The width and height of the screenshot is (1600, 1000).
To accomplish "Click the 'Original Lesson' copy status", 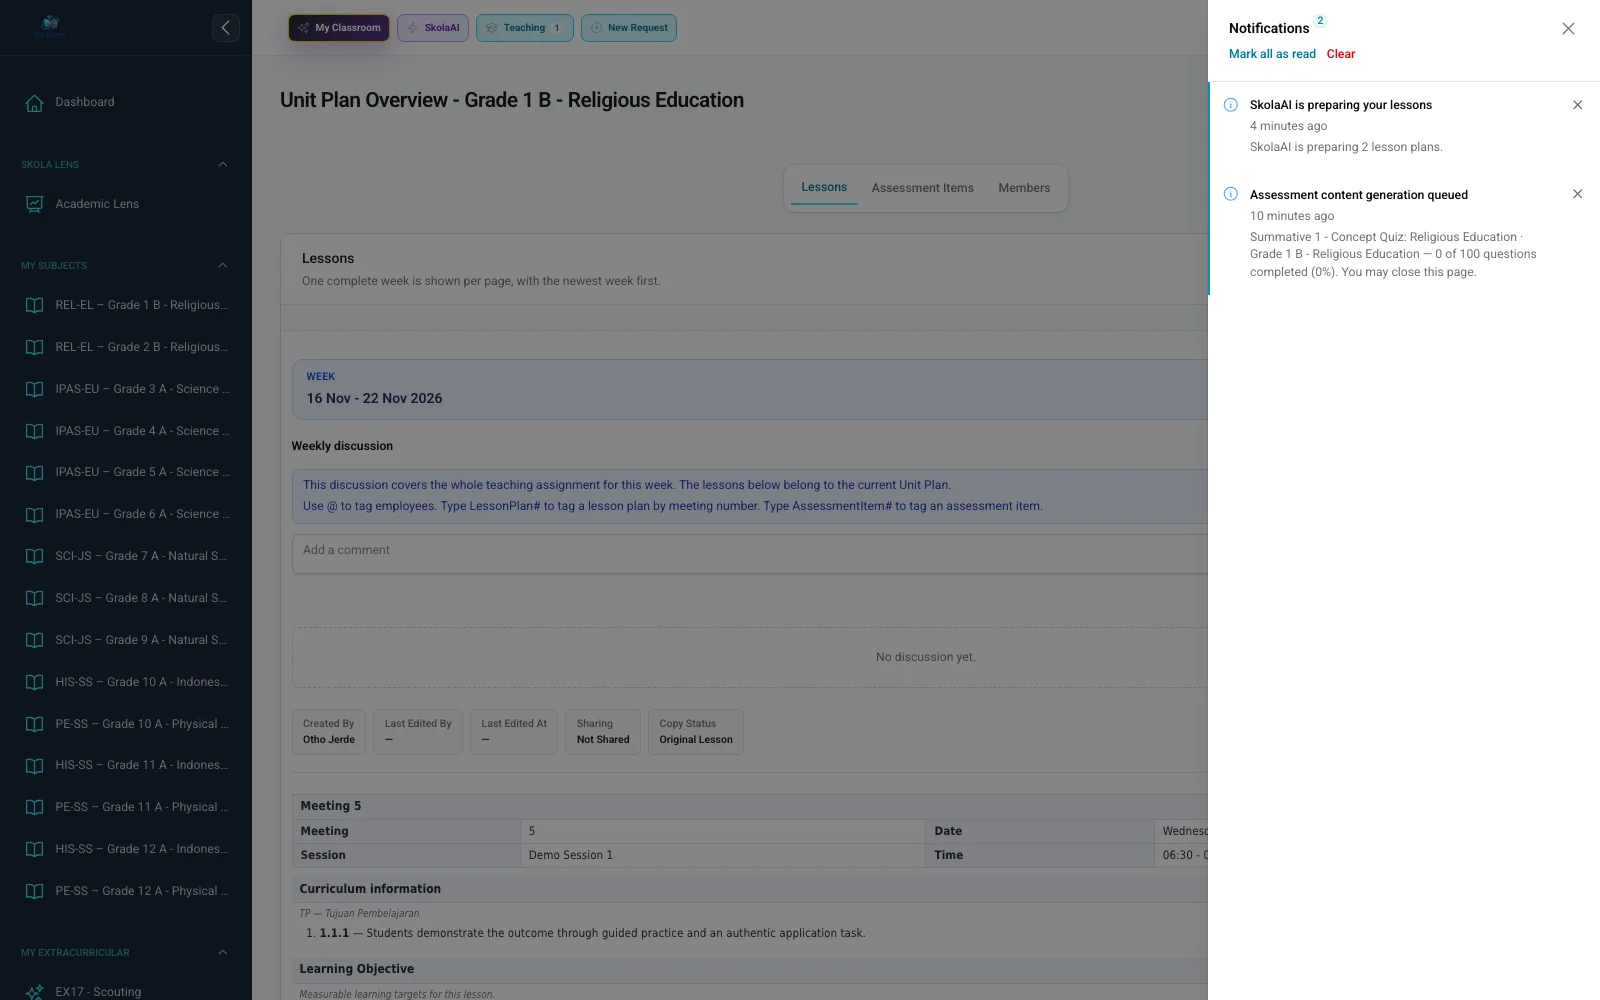I will pos(696,740).
